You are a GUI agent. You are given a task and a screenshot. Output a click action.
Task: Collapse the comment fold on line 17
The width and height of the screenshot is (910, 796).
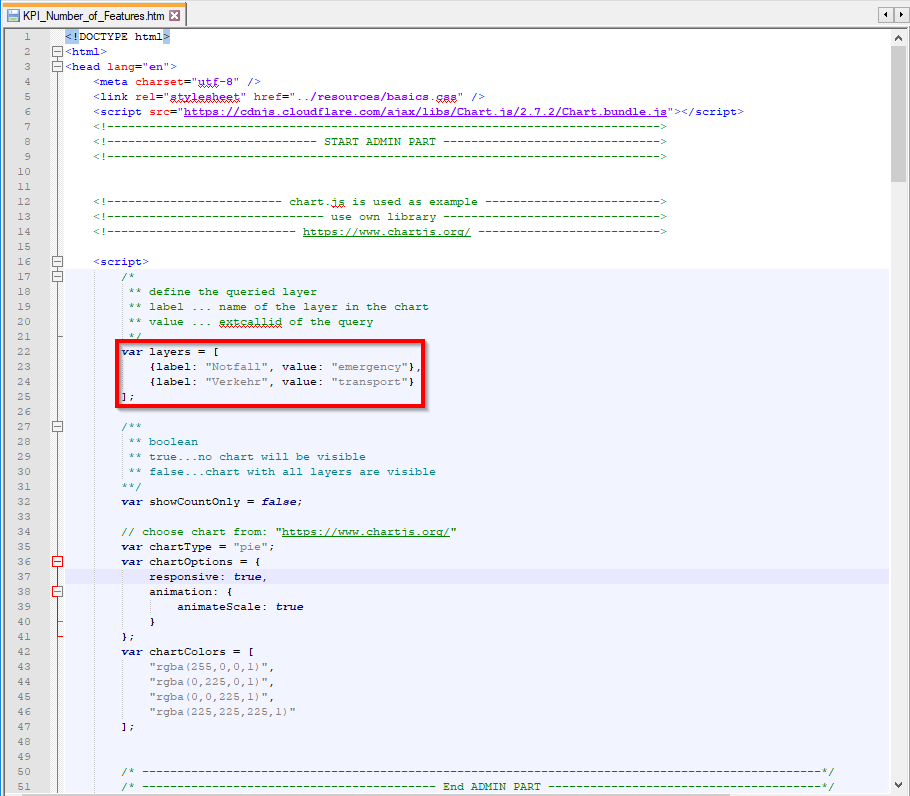57,276
